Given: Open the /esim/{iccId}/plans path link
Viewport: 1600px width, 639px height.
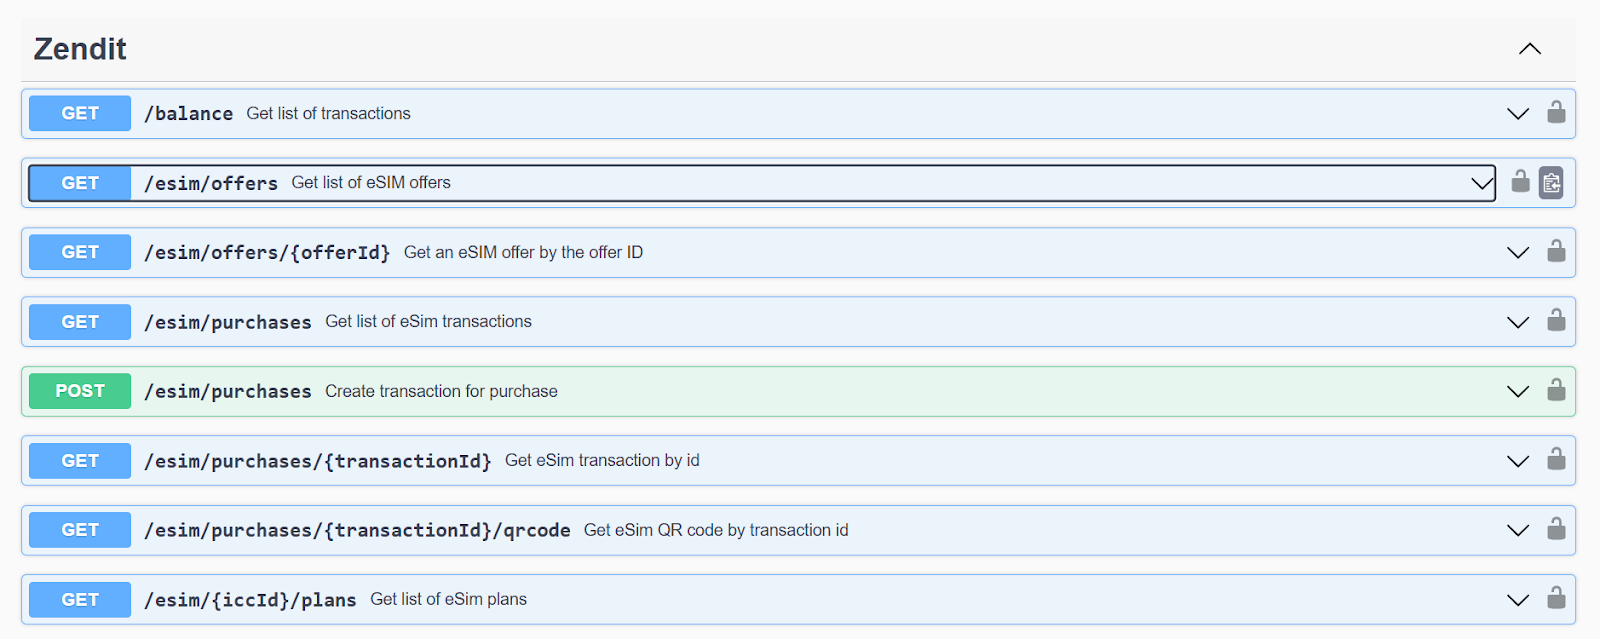Looking at the screenshot, I should (250, 600).
